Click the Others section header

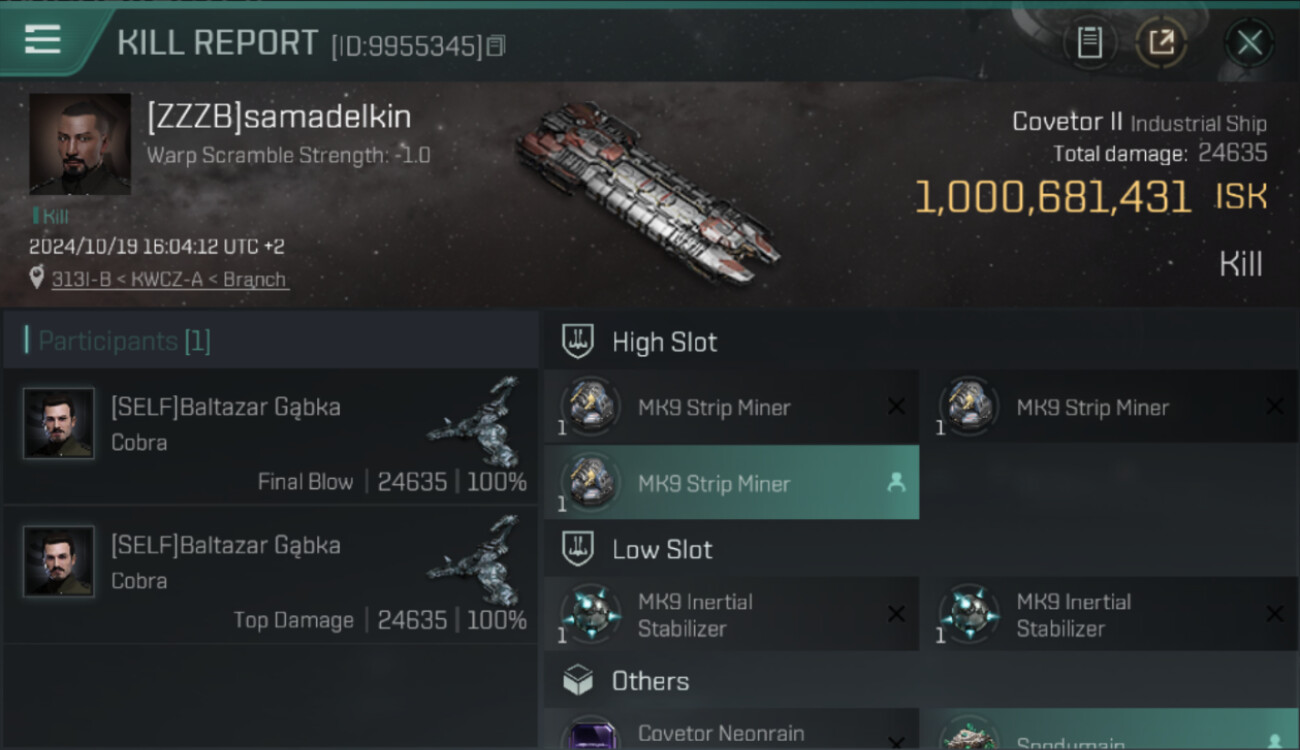pos(650,681)
